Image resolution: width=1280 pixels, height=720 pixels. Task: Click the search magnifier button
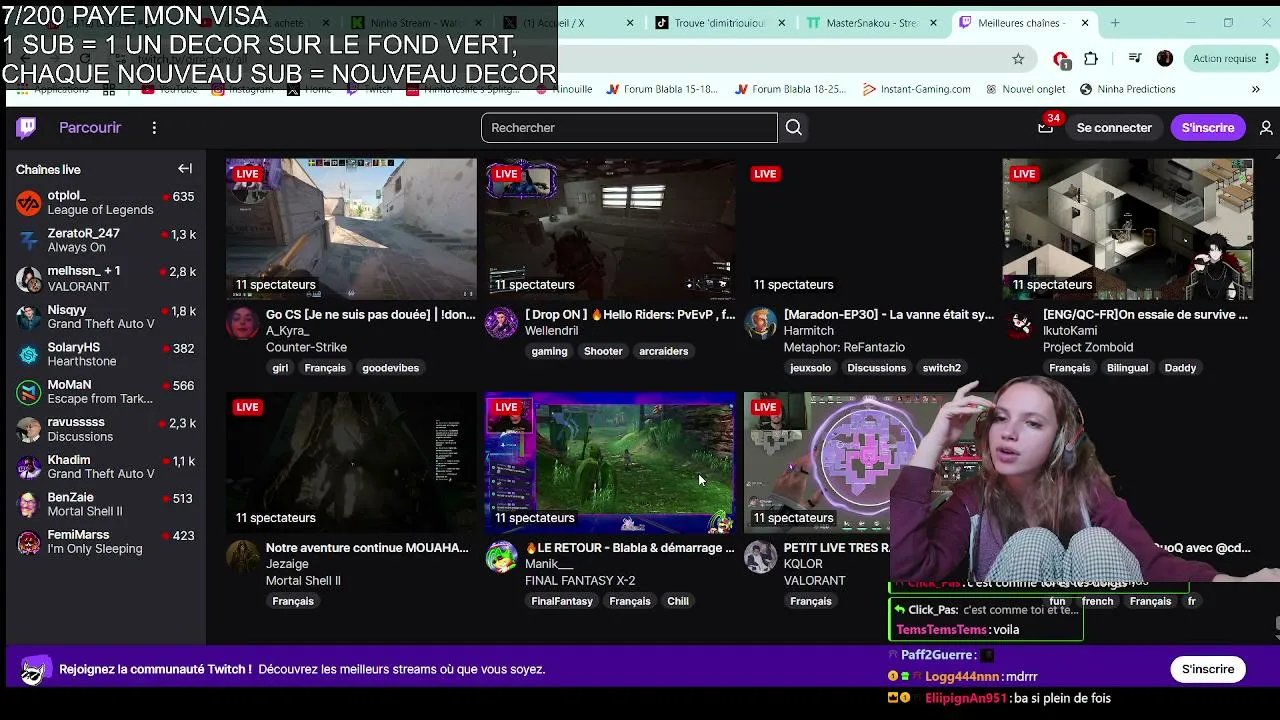pos(794,128)
